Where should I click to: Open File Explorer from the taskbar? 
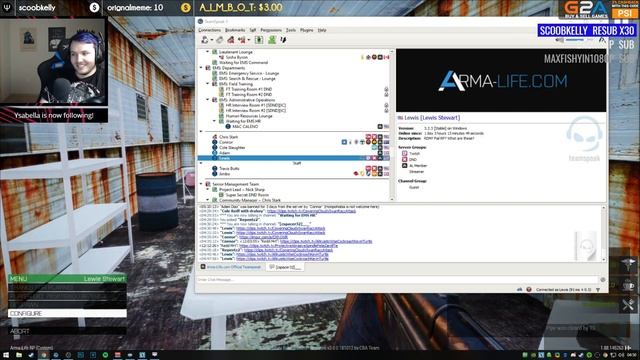[19, 355]
